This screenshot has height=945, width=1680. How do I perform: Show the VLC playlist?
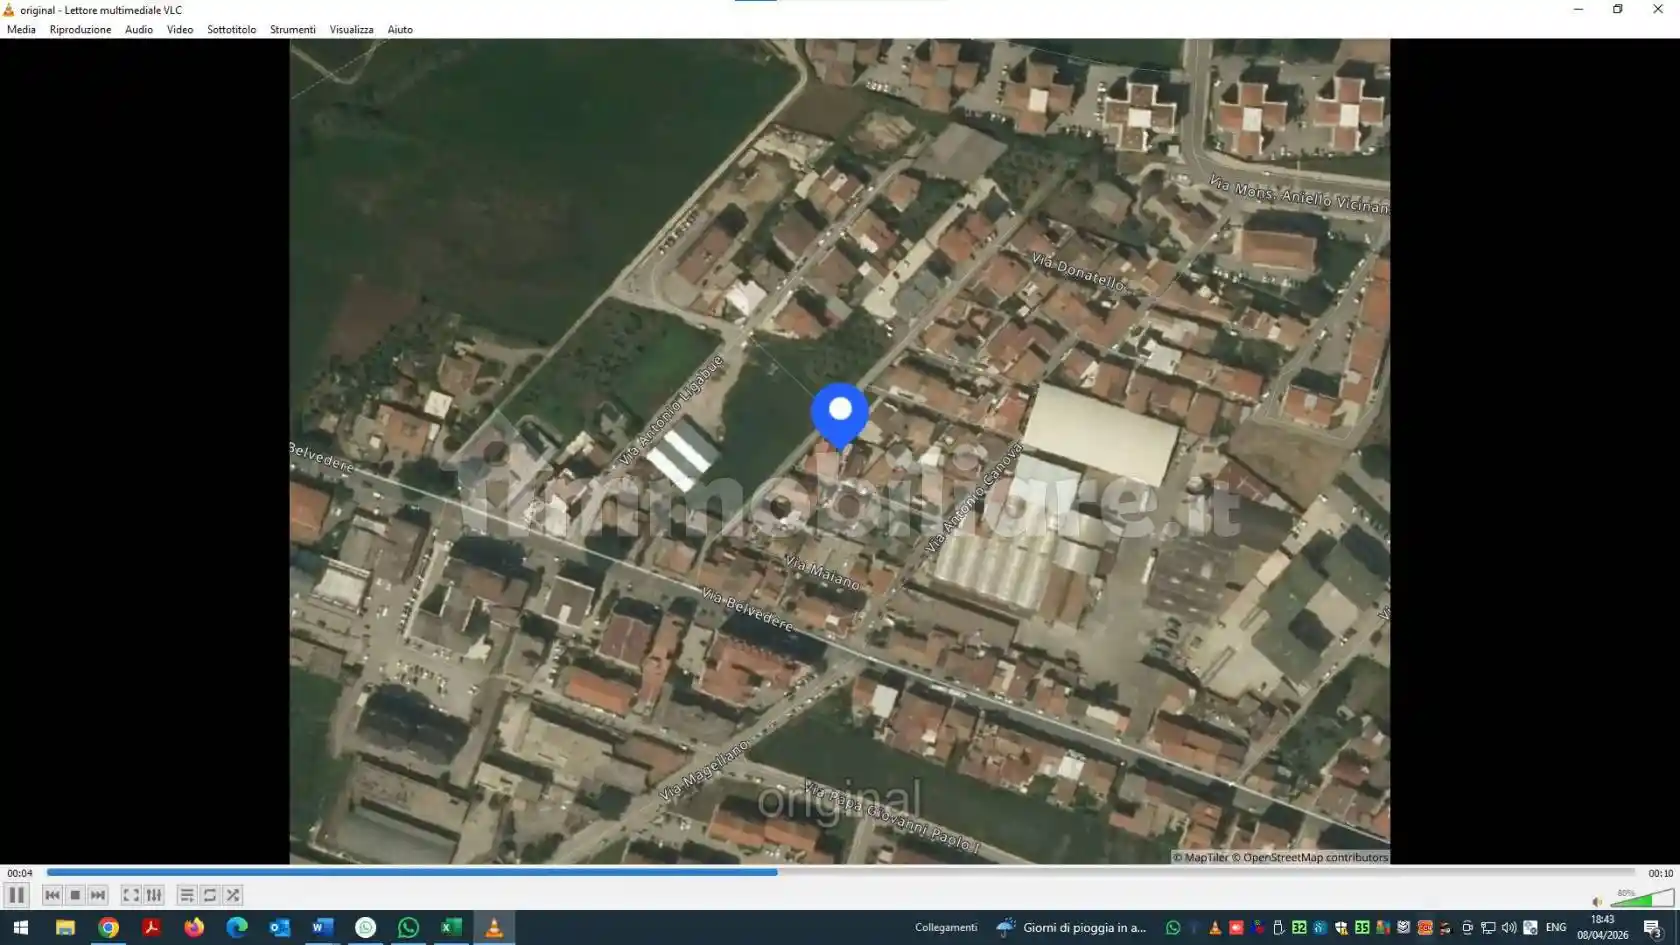click(187, 895)
